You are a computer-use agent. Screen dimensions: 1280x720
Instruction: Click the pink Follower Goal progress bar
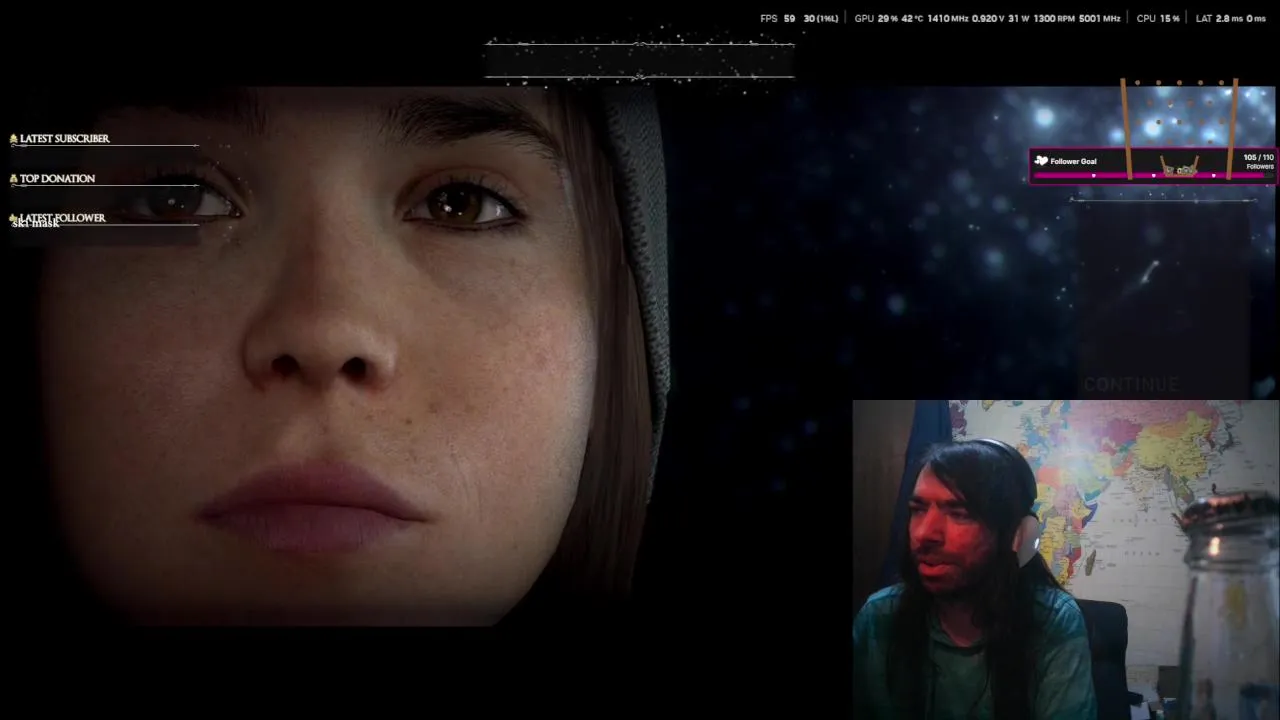(1154, 175)
